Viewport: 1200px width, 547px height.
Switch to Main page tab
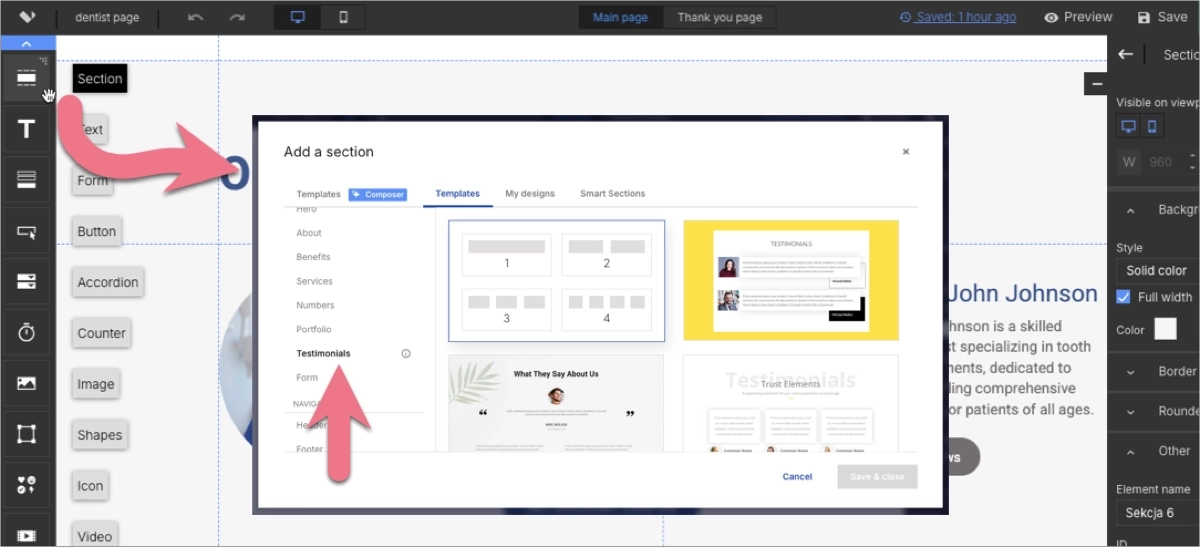[x=620, y=17]
